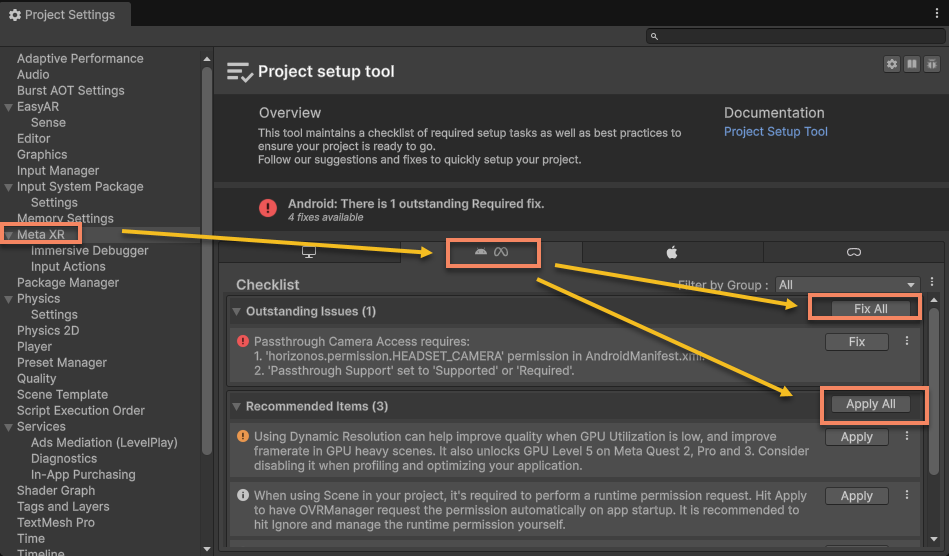Select Sense under EasyAR
Screen dimensions: 949x556
[x=48, y=123]
